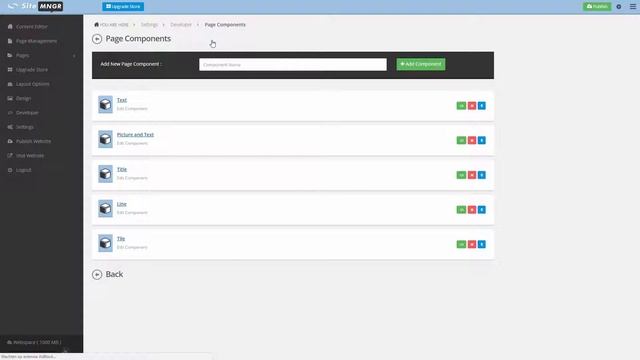
Task: Select Publish Website in the sidebar
Action: click(x=33, y=141)
